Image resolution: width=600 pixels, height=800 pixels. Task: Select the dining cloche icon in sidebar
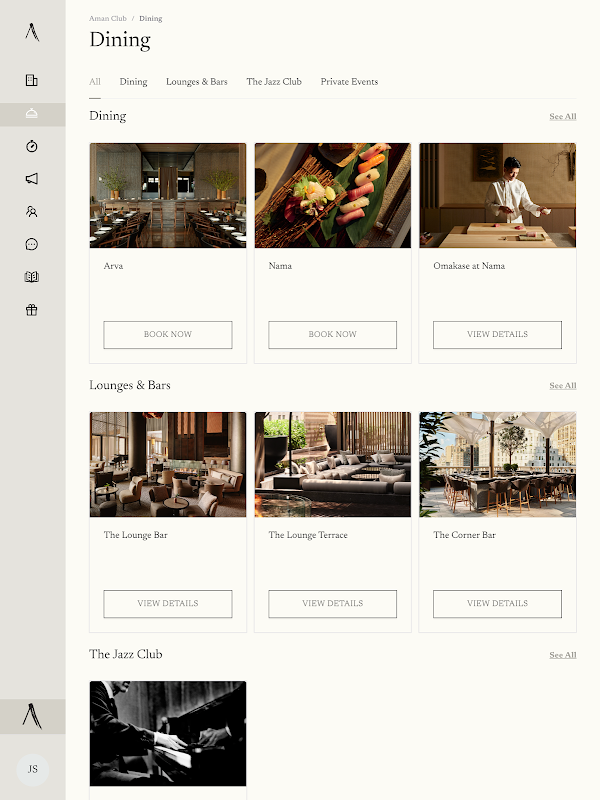32,113
